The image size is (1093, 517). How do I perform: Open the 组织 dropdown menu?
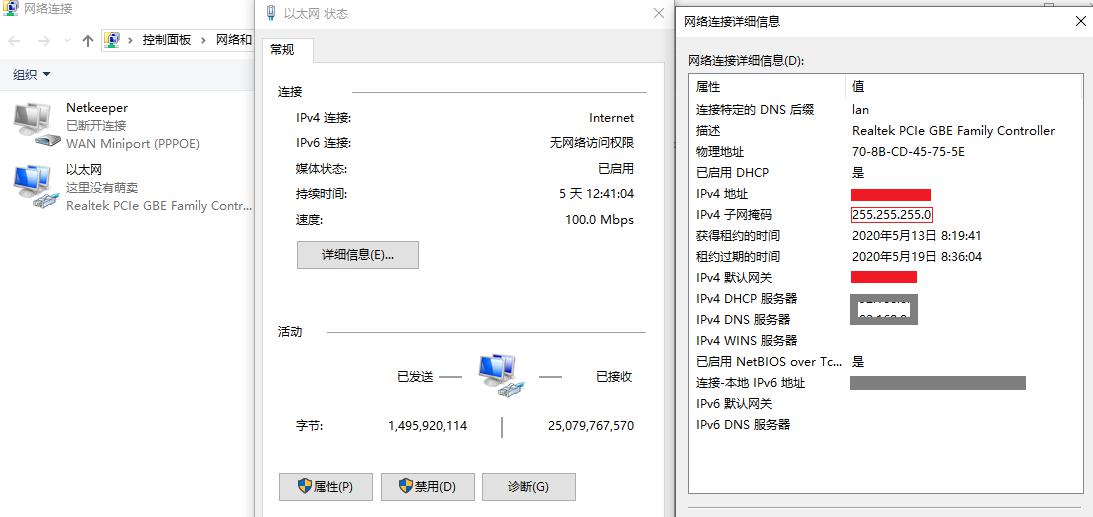(x=31, y=75)
